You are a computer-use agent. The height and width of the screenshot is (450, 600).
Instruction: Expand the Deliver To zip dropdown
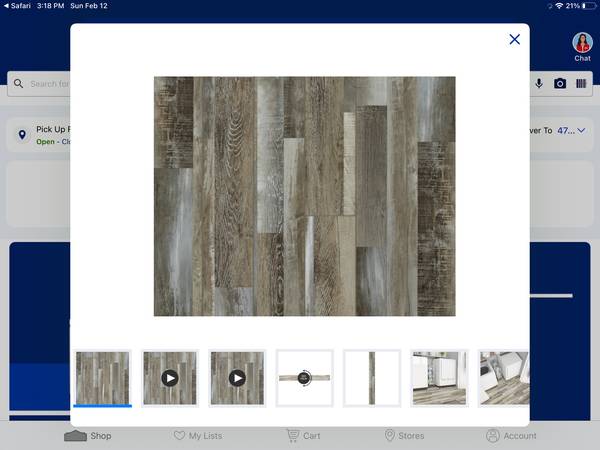[582, 130]
